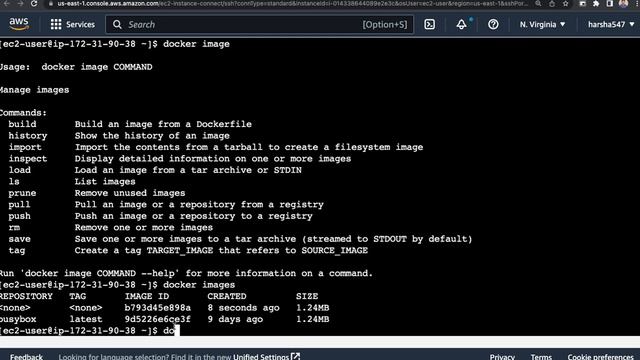The height and width of the screenshot is (360, 640).
Task: Click '8 seconds ago' created value
Action: (x=243, y=308)
